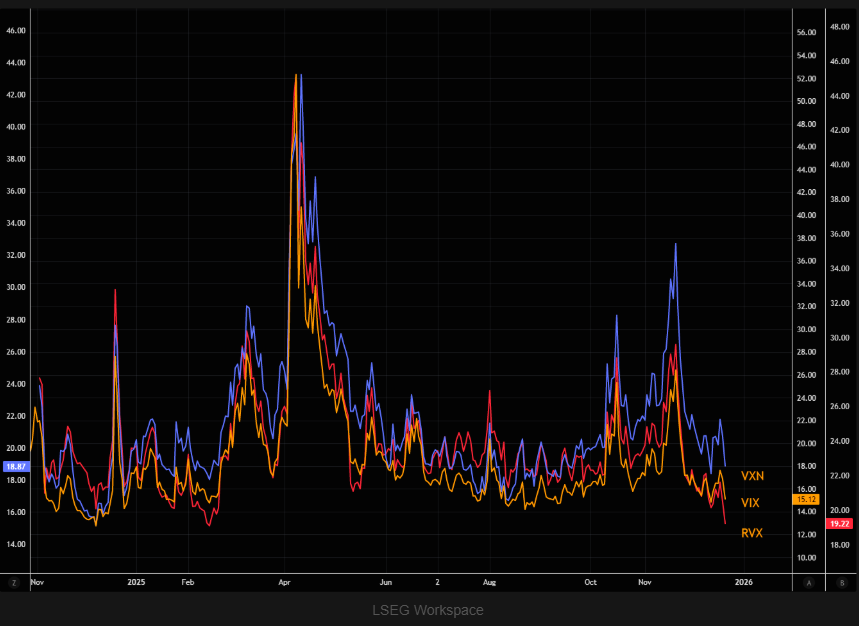859x626 pixels.
Task: Click the Oct label on time axis
Action: pyautogui.click(x=591, y=581)
